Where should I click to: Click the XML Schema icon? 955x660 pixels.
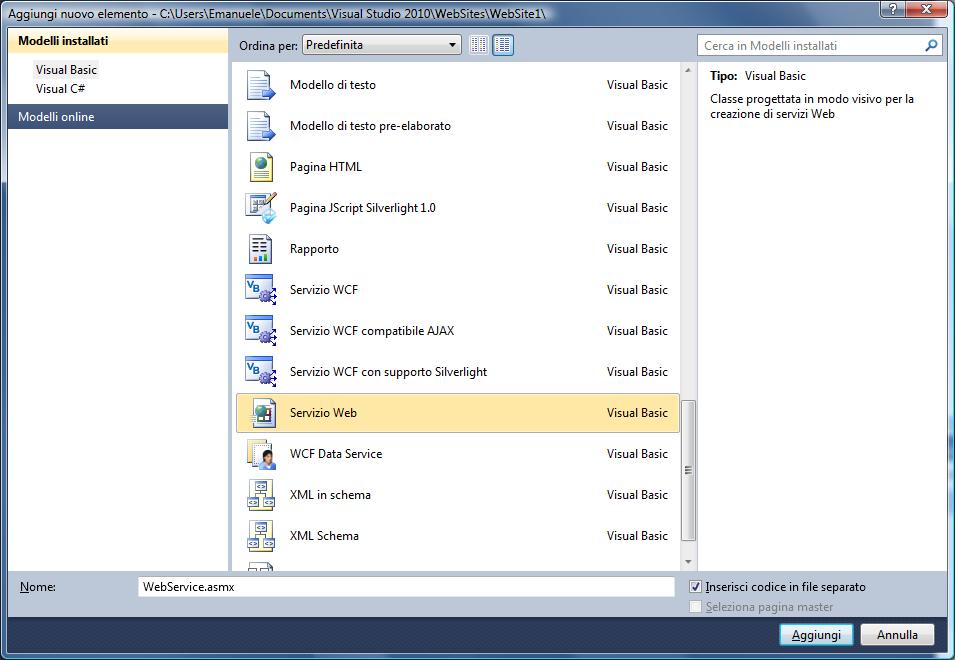coord(261,536)
